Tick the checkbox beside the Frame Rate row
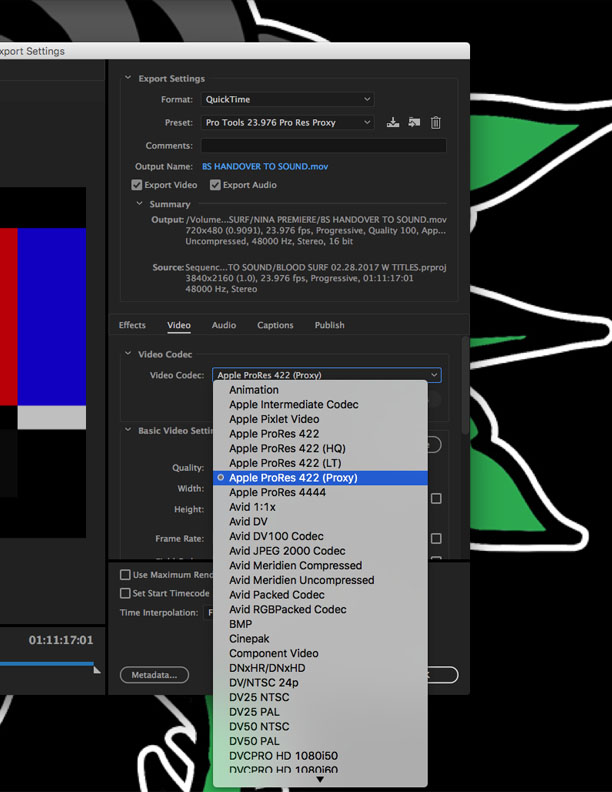 (x=436, y=538)
